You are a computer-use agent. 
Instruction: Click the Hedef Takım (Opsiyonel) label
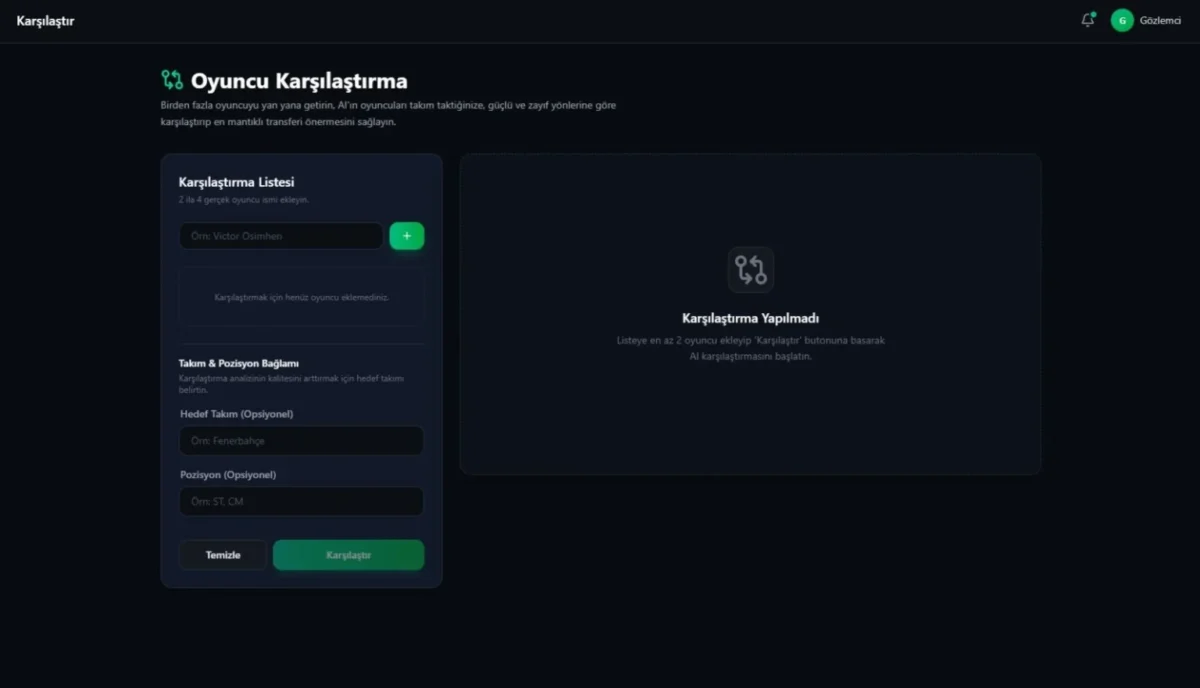pos(237,414)
